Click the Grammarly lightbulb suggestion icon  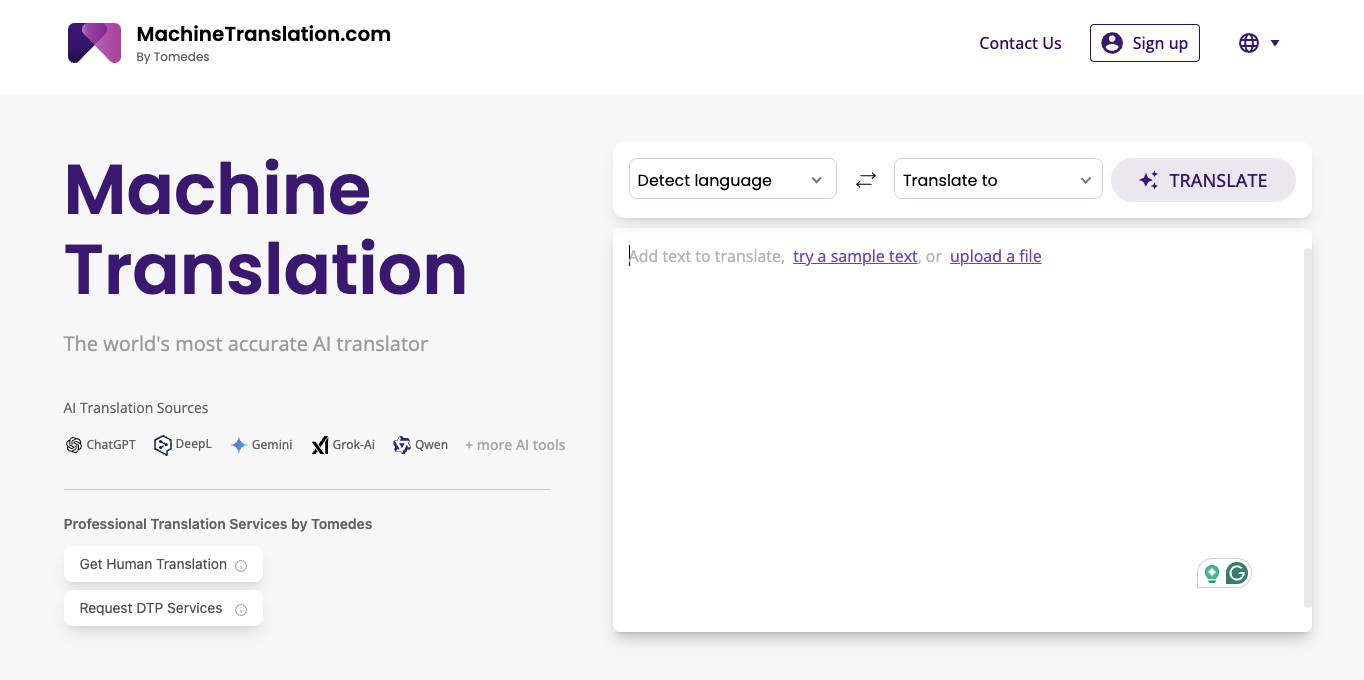click(x=1211, y=573)
